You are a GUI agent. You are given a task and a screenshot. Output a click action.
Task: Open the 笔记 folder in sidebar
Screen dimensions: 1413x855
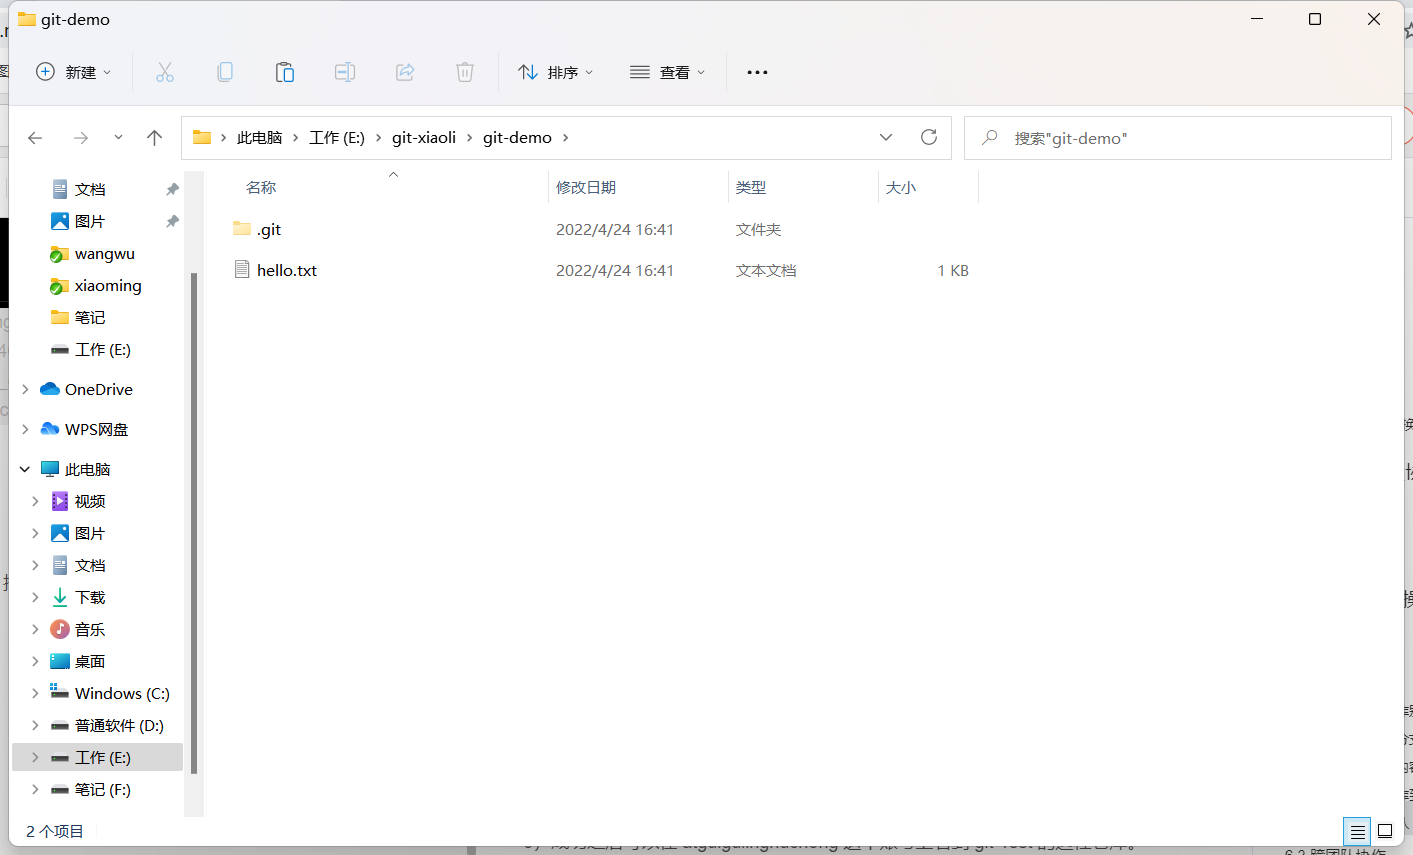point(90,317)
